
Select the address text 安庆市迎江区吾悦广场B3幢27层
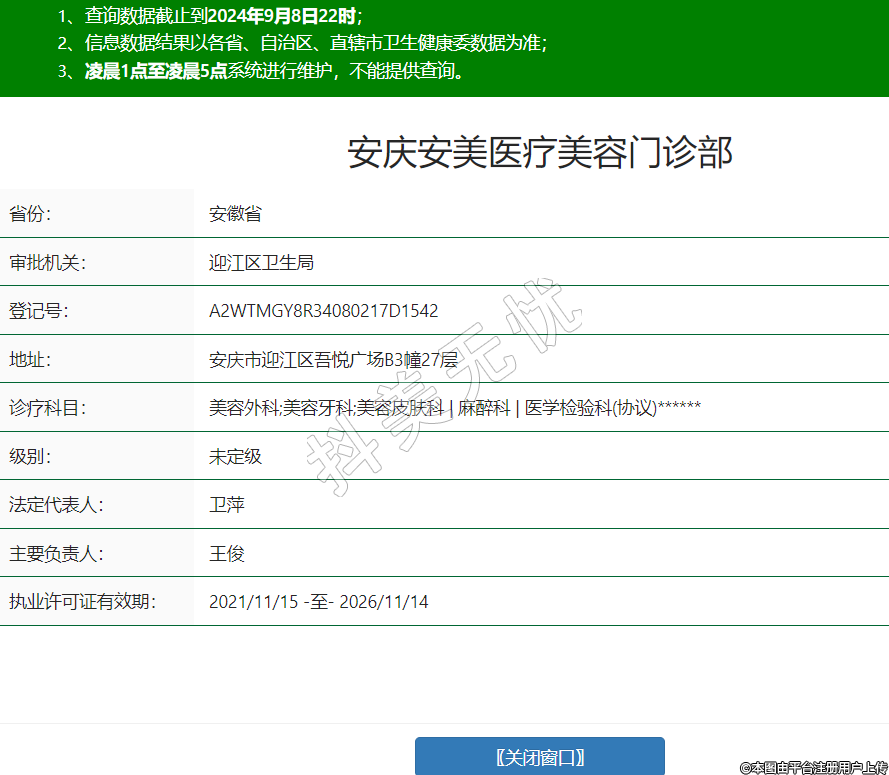333,360
